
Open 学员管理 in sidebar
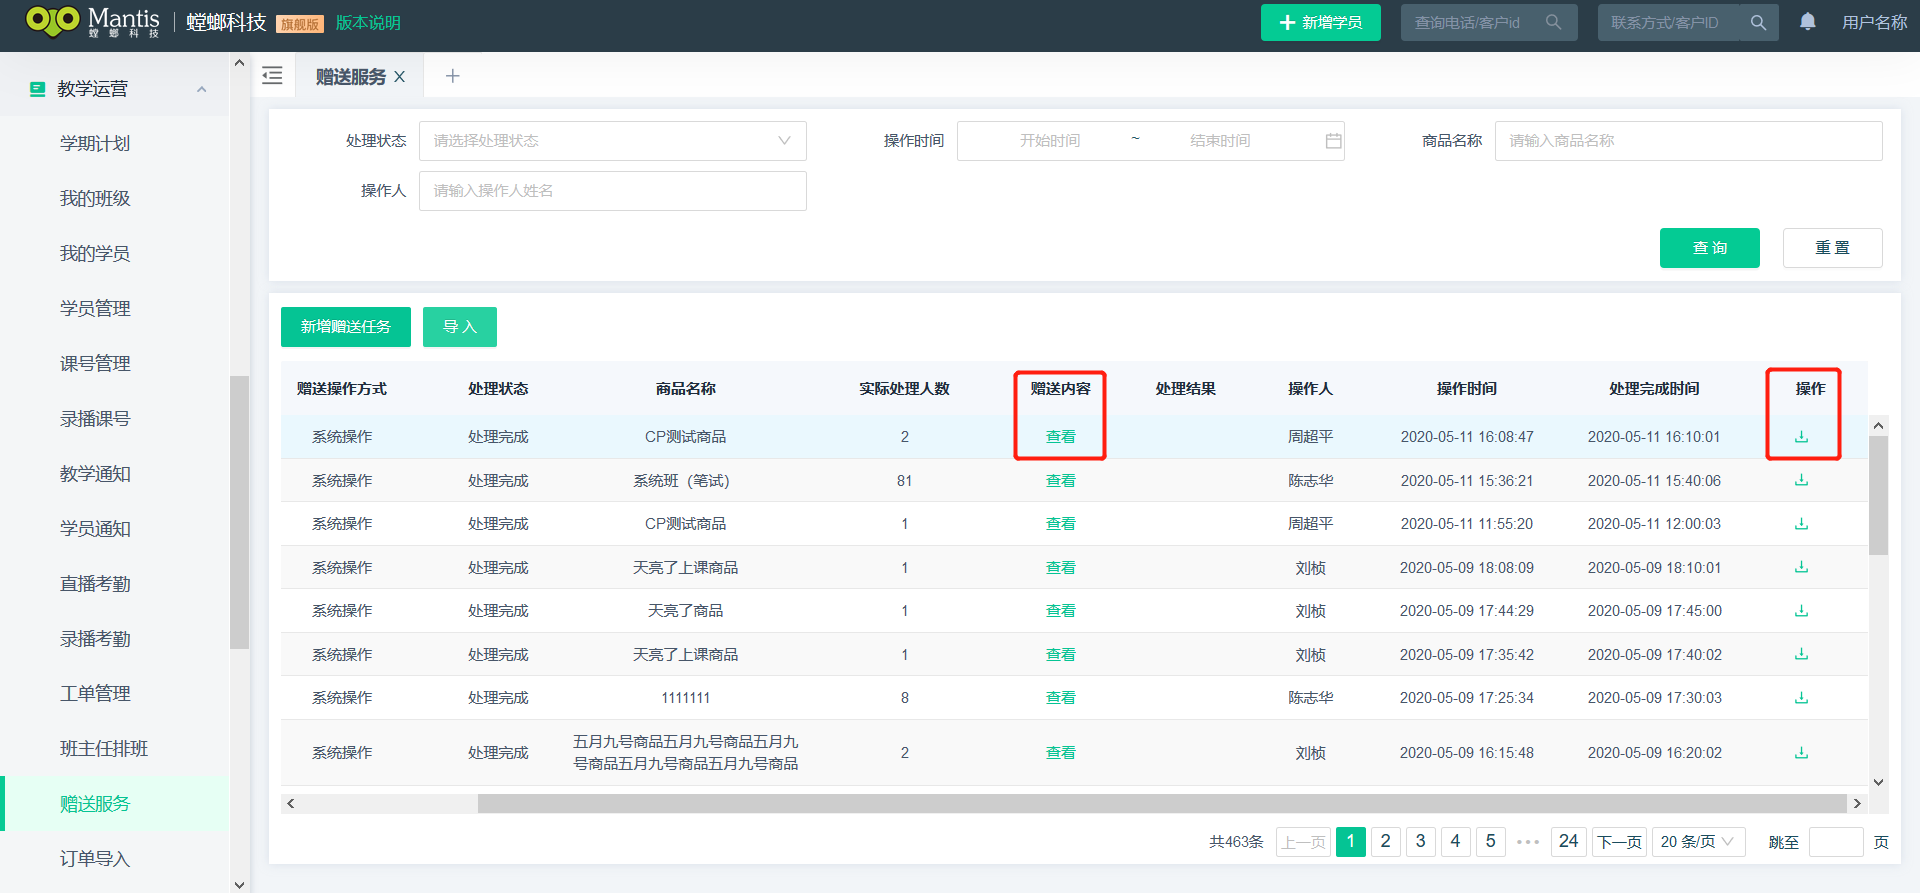pos(95,308)
